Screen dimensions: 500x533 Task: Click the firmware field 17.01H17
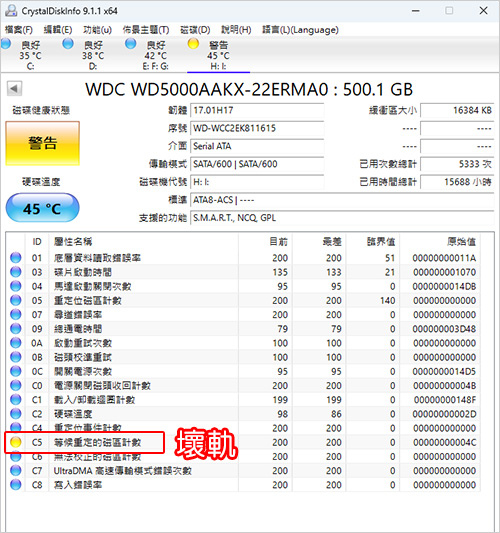click(257, 110)
